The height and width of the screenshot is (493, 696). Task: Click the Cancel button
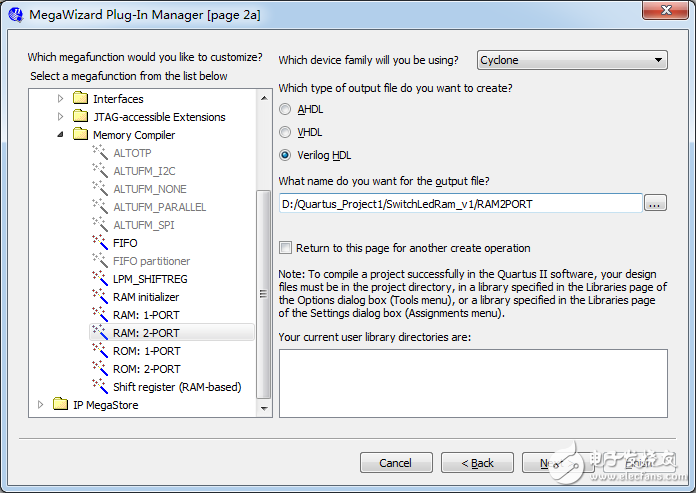click(x=396, y=463)
